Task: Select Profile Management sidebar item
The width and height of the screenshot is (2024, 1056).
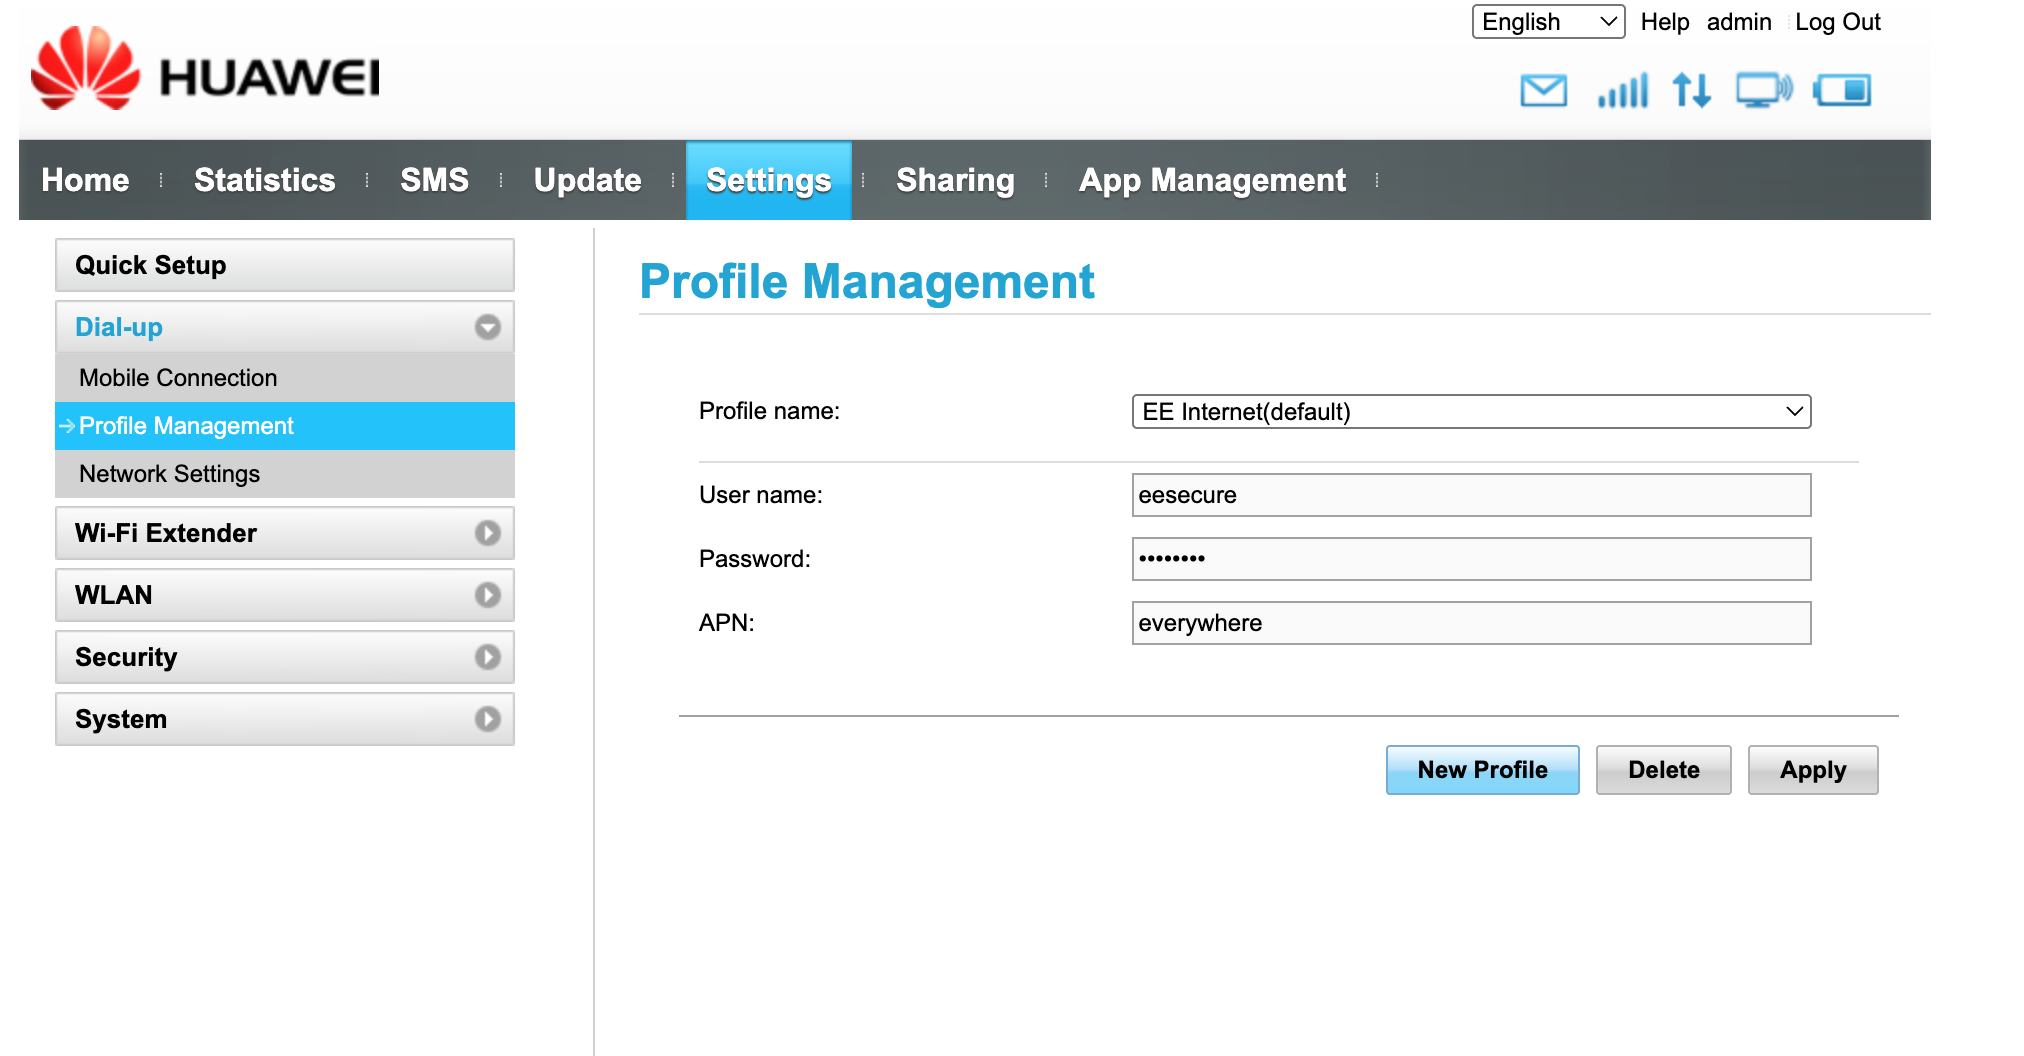Action: 285,426
